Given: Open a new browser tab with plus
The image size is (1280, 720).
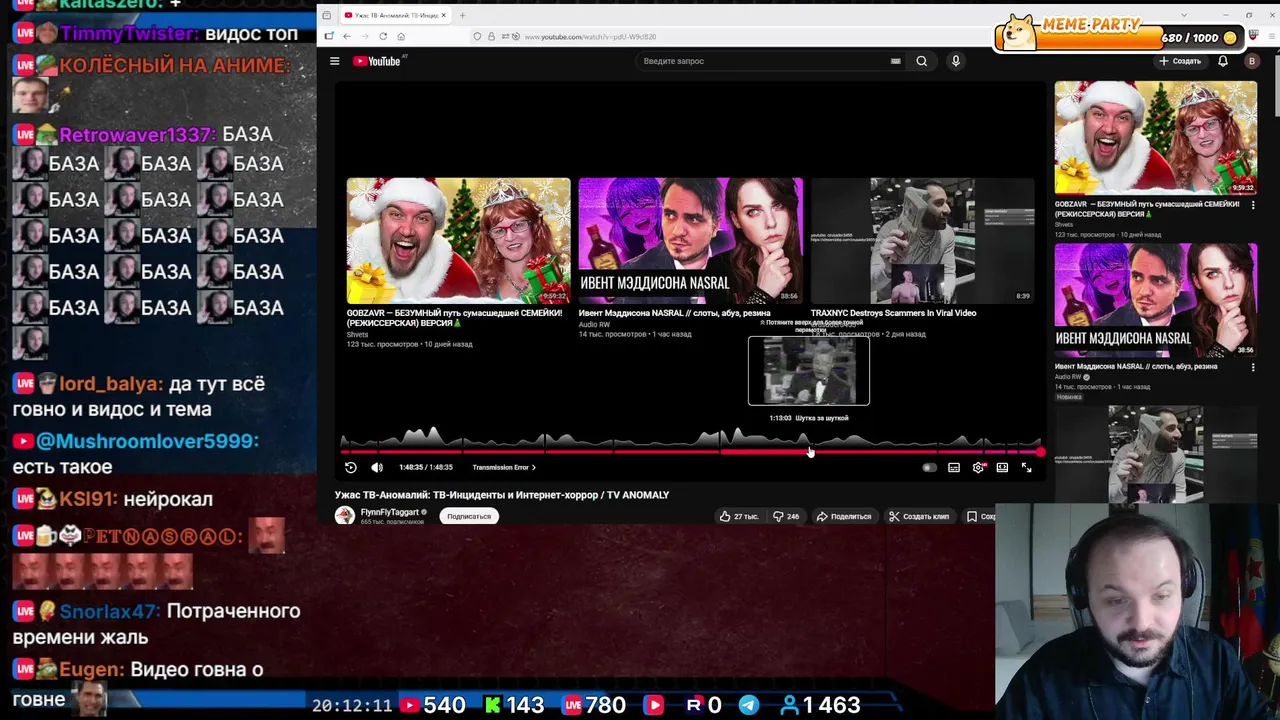Looking at the screenshot, I should (x=462, y=15).
